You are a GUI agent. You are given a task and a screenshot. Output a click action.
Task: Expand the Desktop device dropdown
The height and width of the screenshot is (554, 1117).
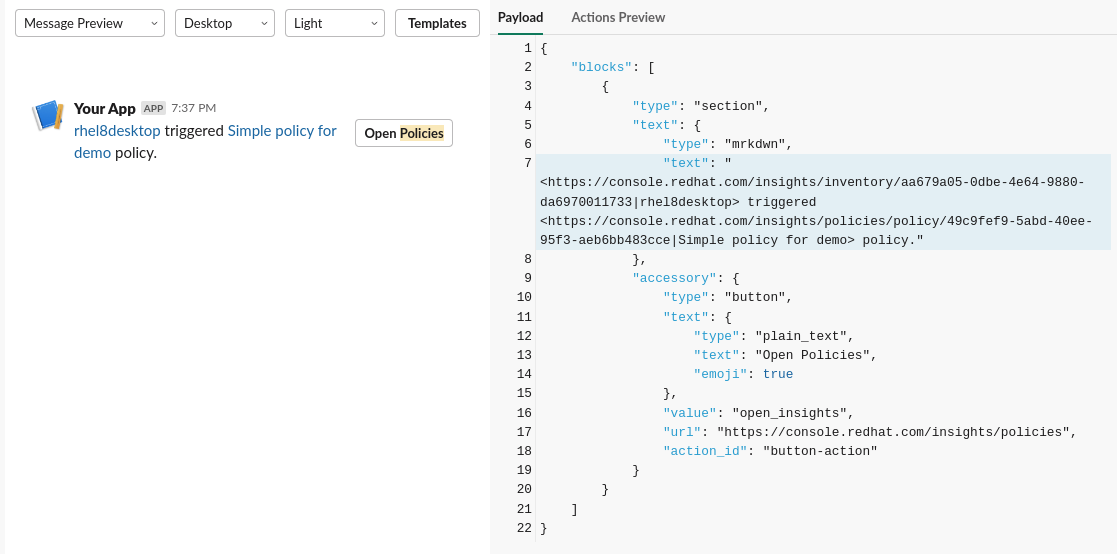coord(224,23)
